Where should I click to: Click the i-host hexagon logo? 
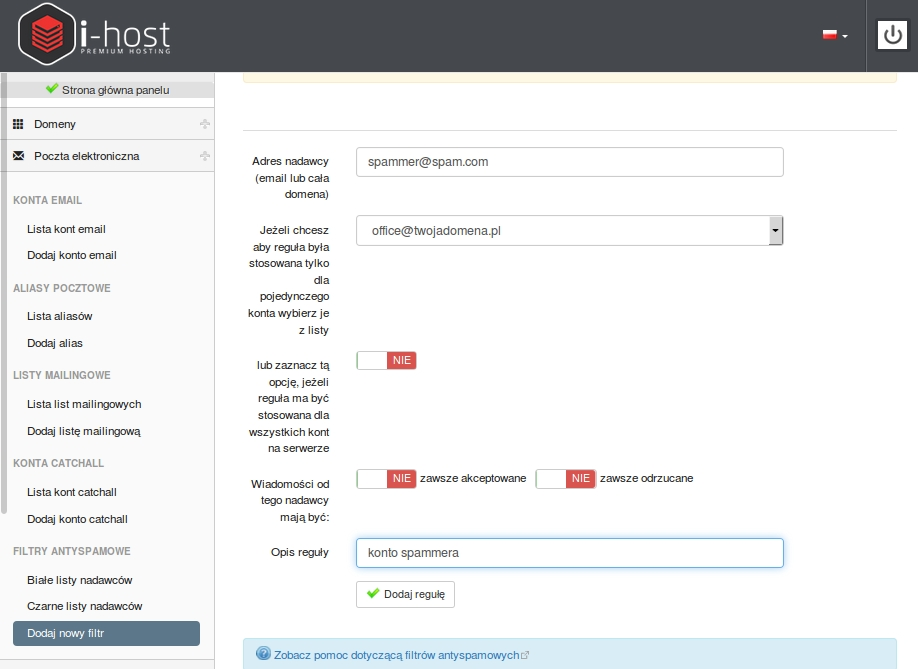(47, 34)
